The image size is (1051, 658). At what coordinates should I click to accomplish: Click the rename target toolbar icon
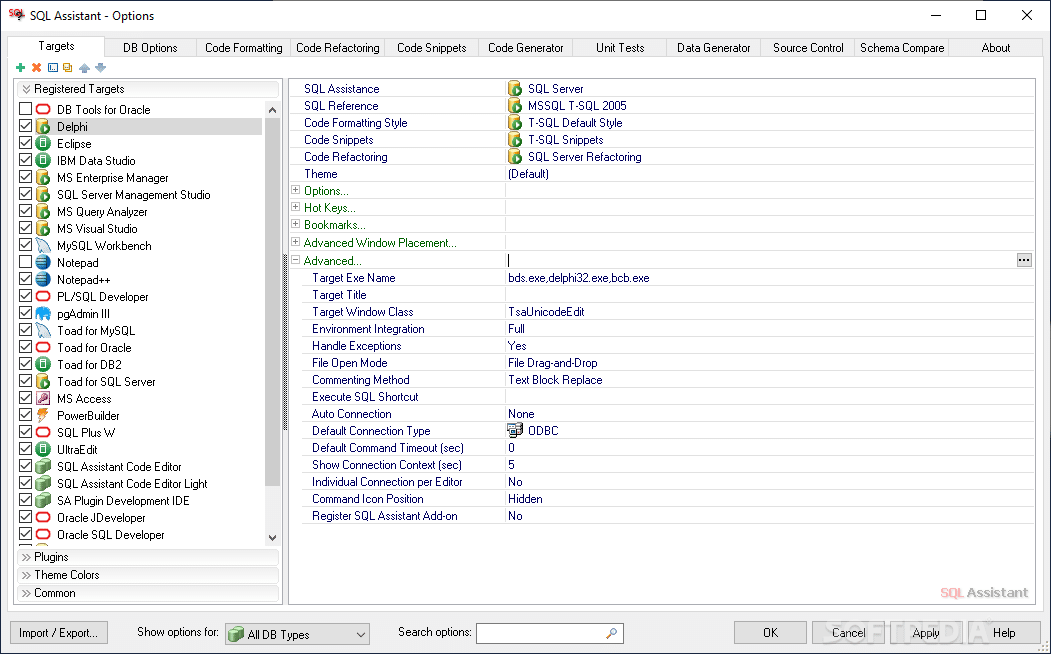pyautogui.click(x=52, y=68)
